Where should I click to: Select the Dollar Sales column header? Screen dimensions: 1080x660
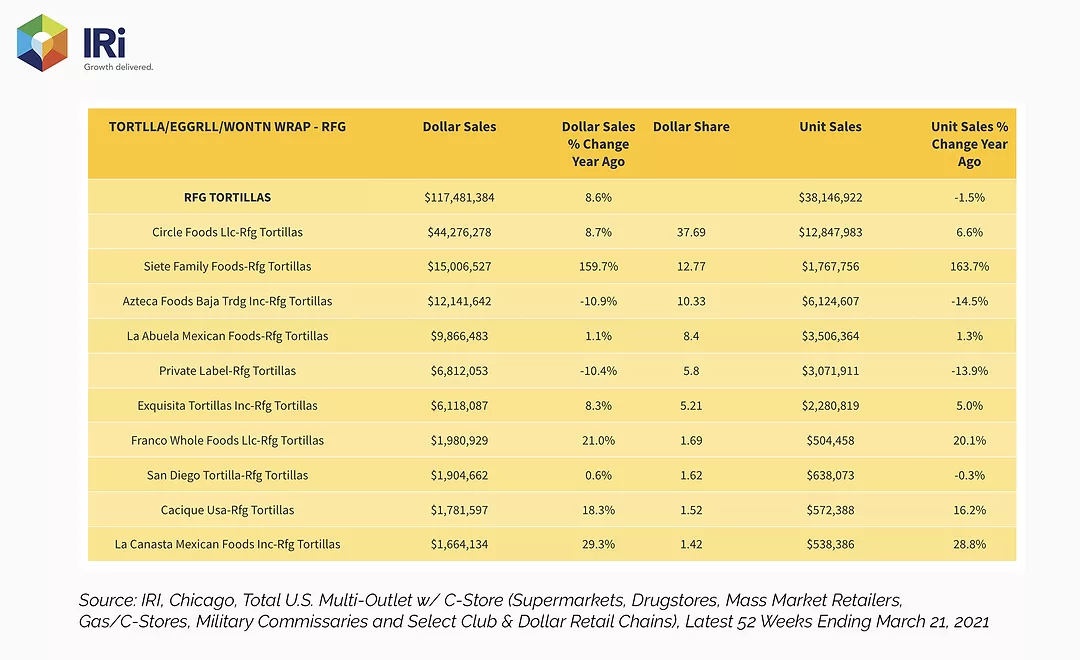tap(459, 127)
